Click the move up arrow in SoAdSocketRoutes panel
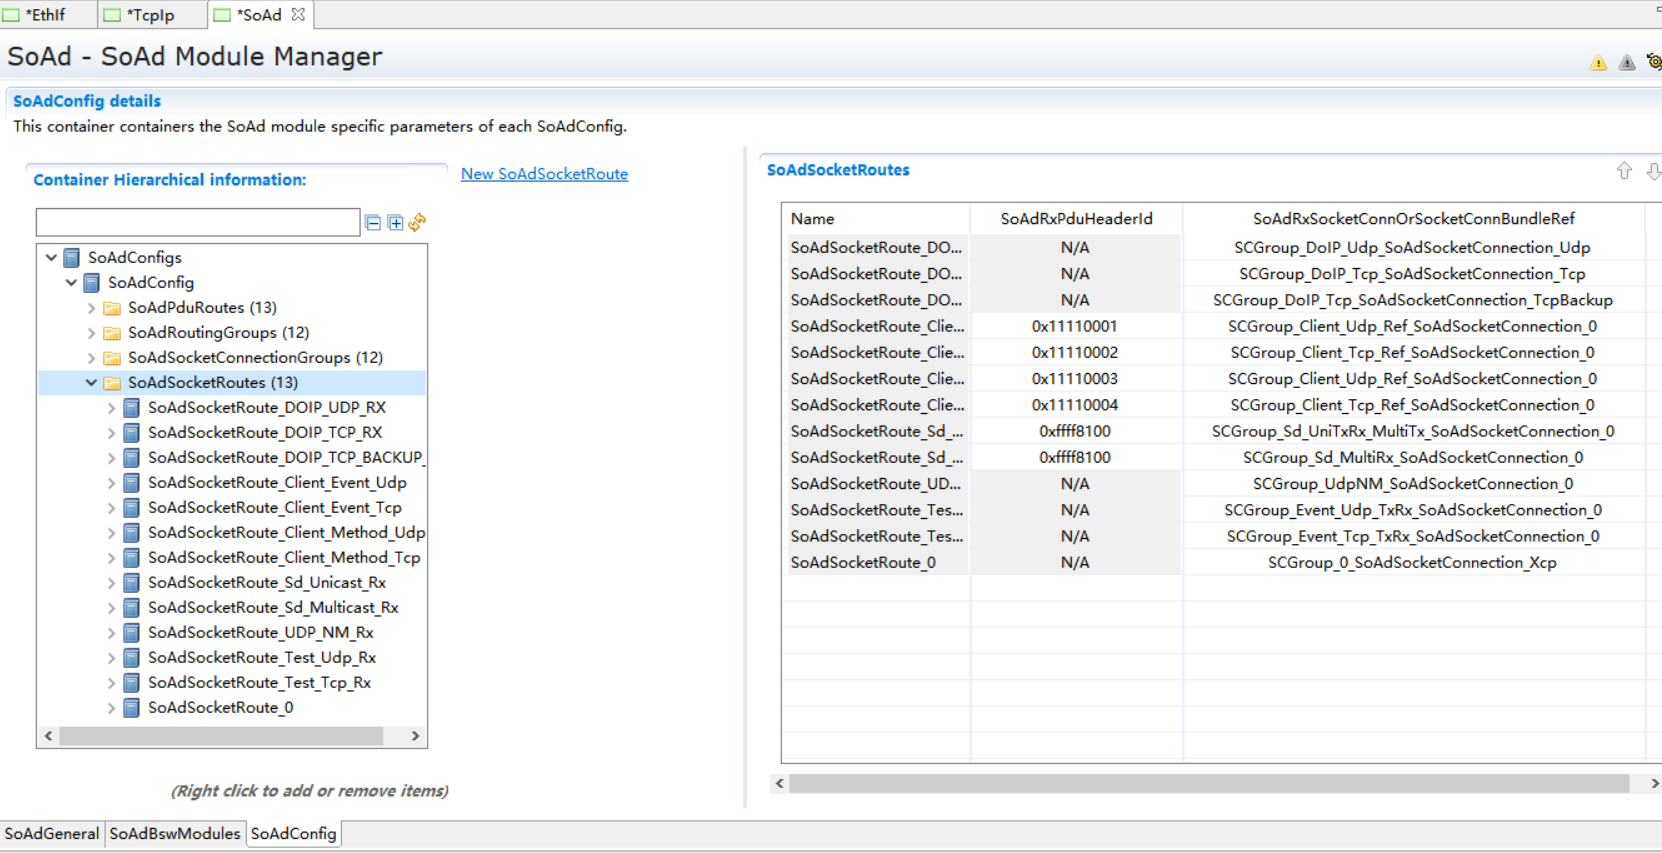 [1624, 171]
